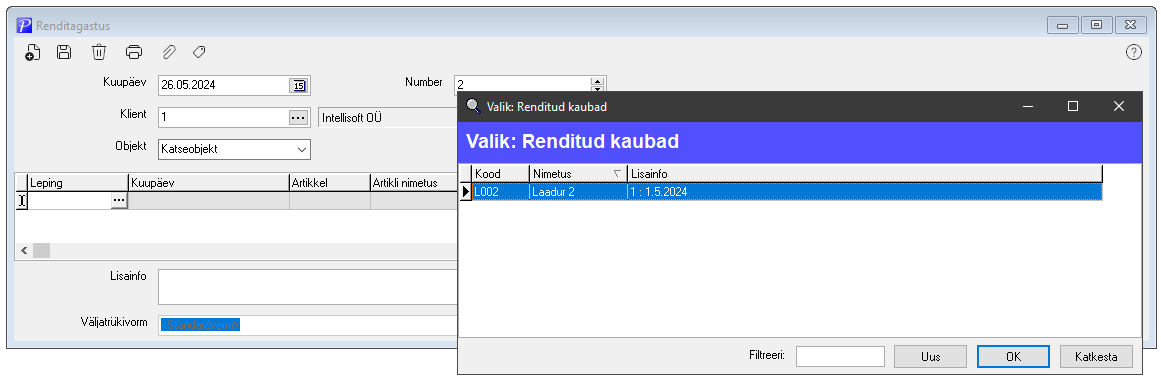
Task: Click the Renditagastus window app icon
Action: [x=24, y=26]
